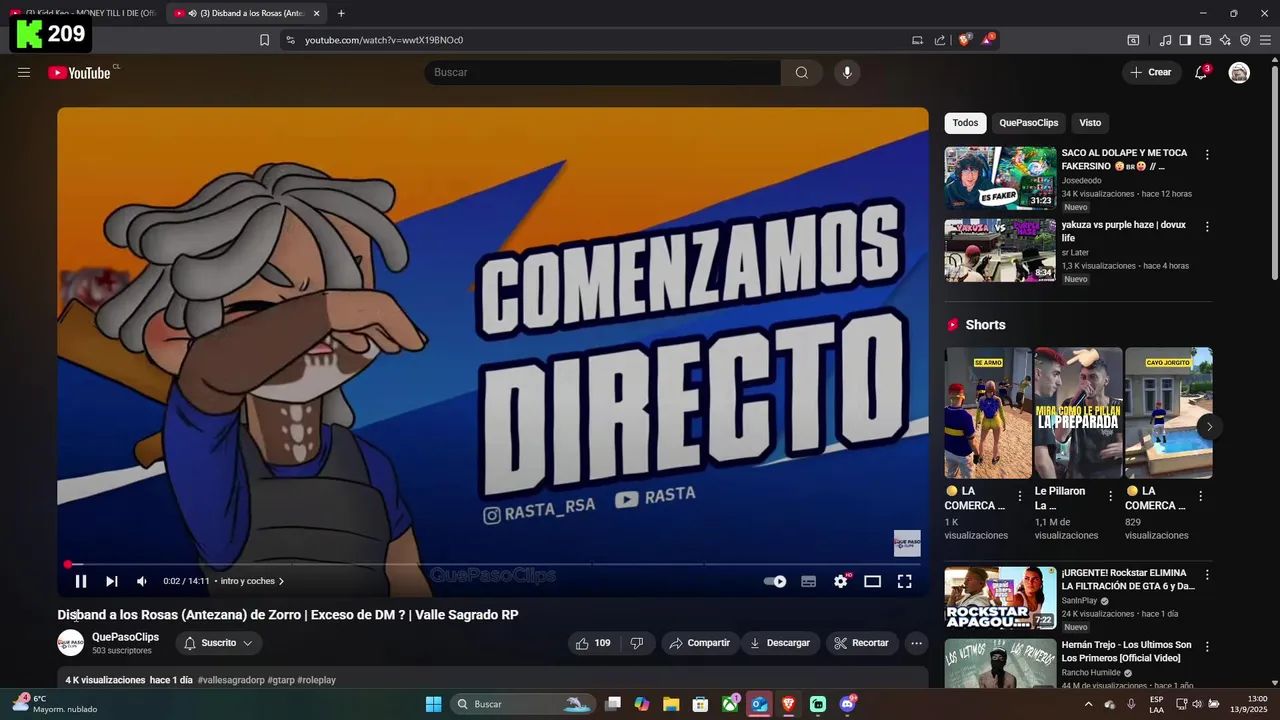Open Leo AI sparkle icon
Screen dimensions: 1280x720
pos(1225,40)
